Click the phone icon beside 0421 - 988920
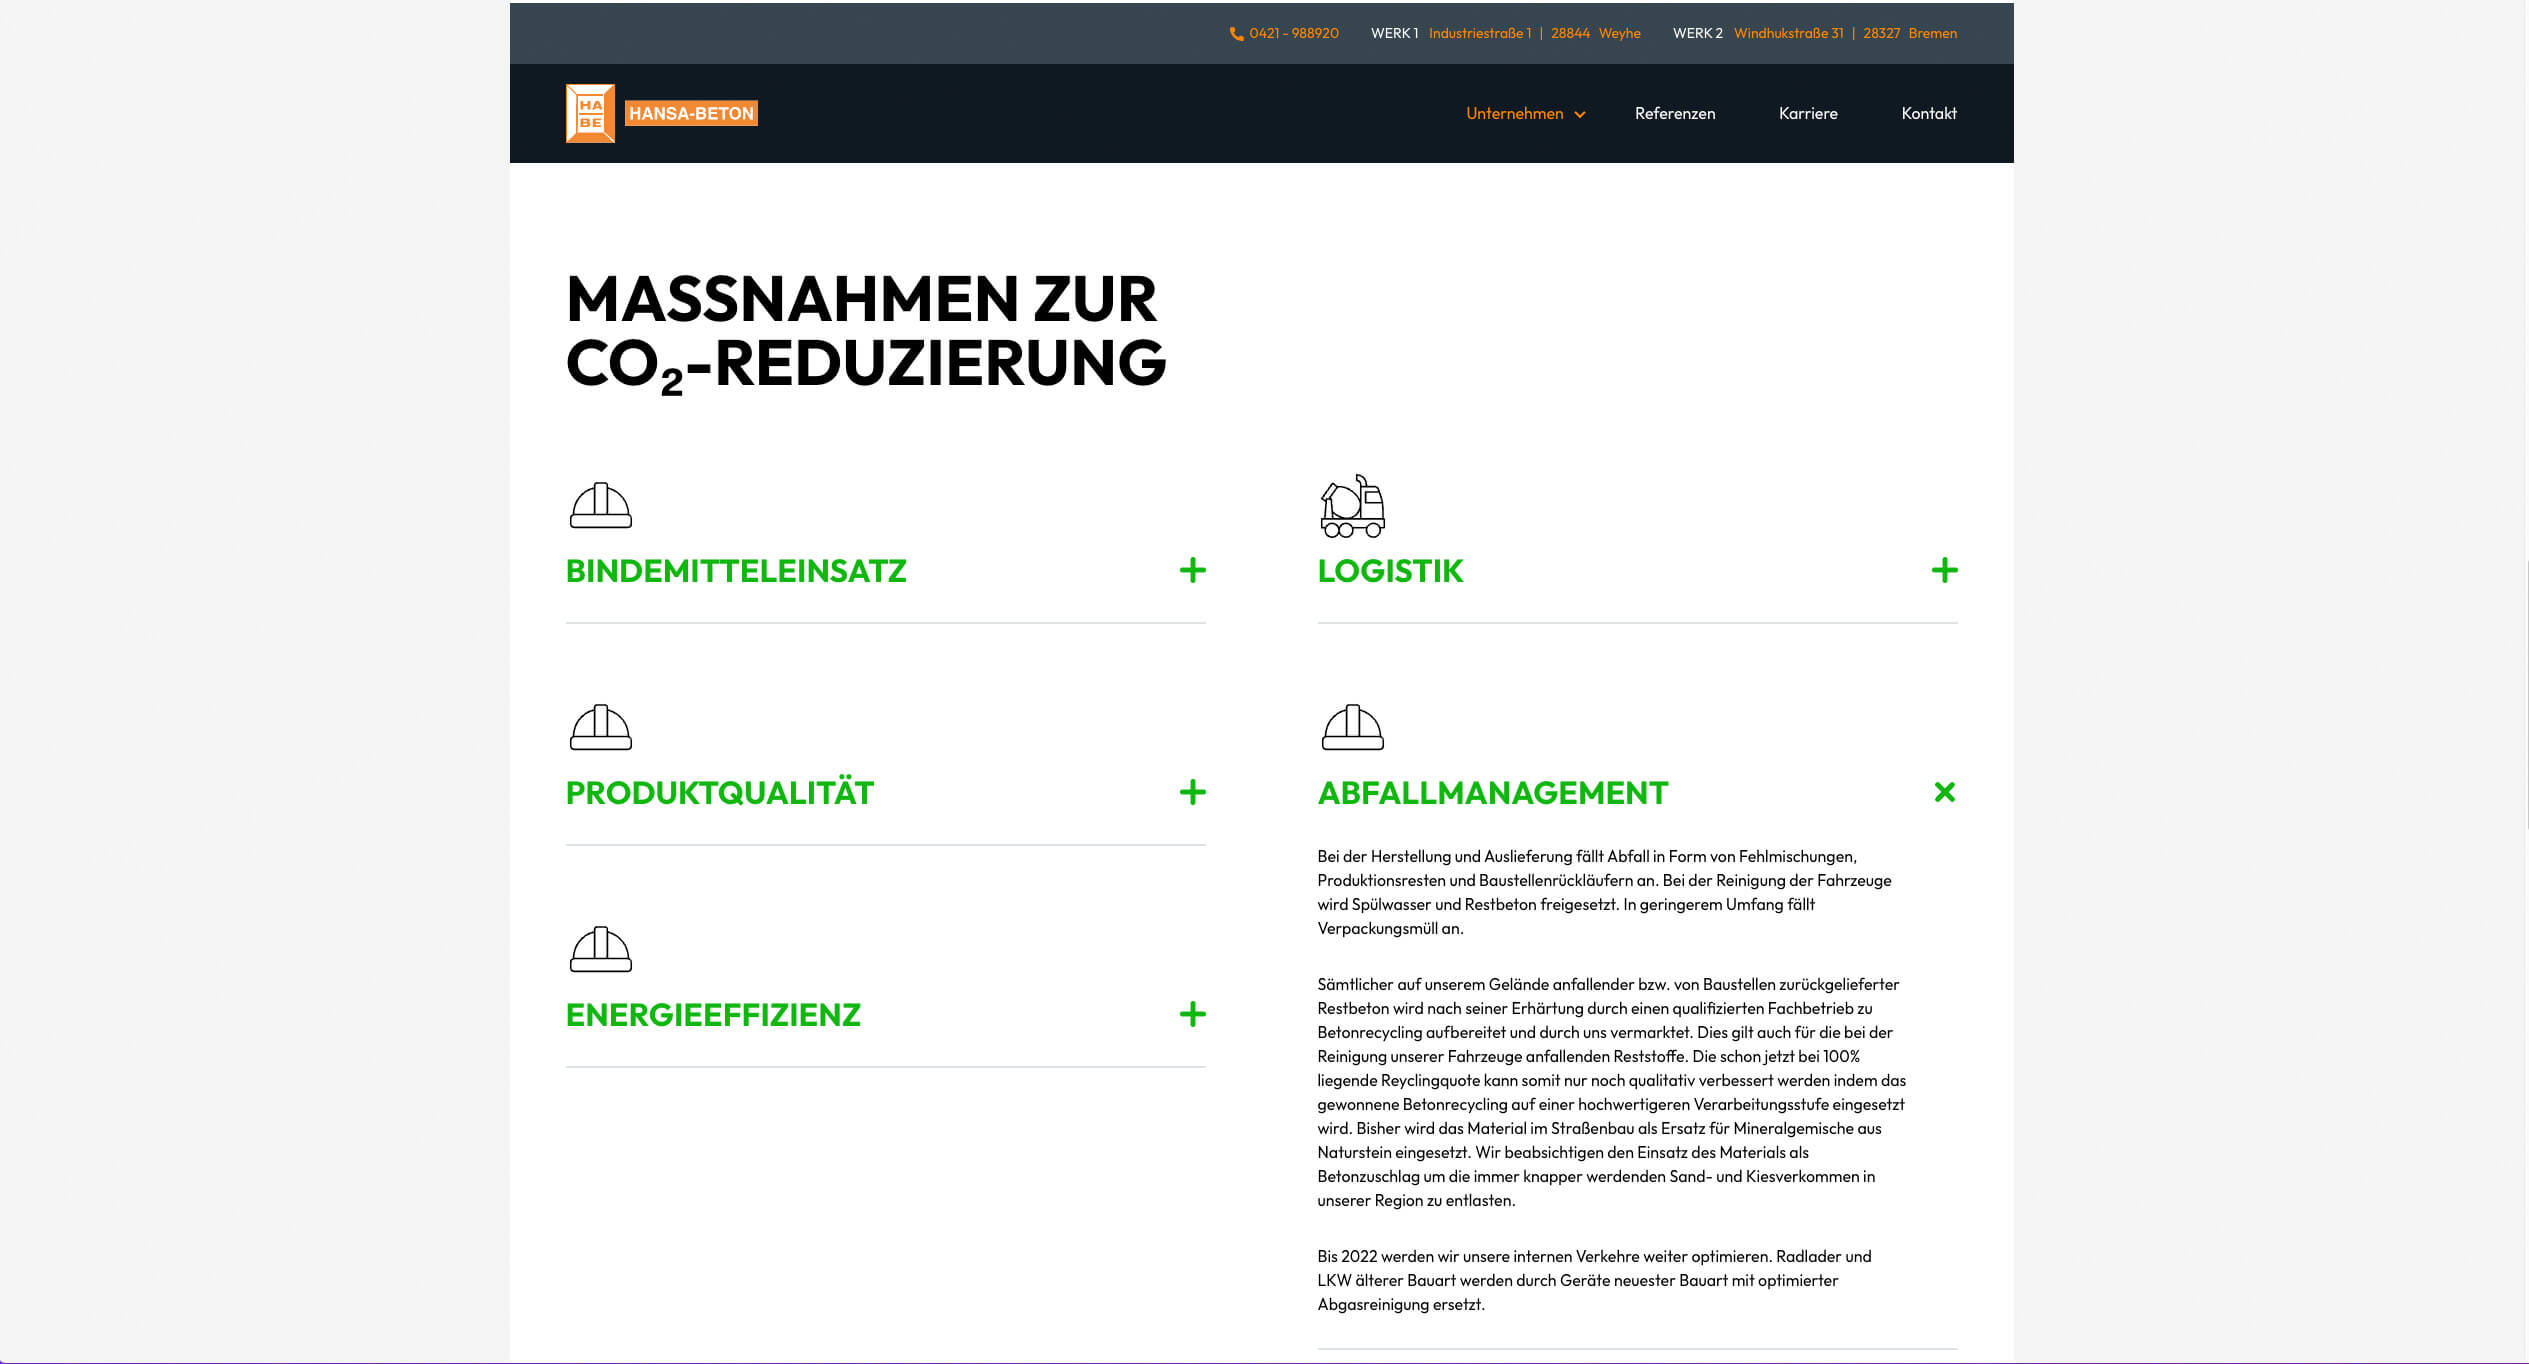The width and height of the screenshot is (2529, 1364). (1236, 34)
